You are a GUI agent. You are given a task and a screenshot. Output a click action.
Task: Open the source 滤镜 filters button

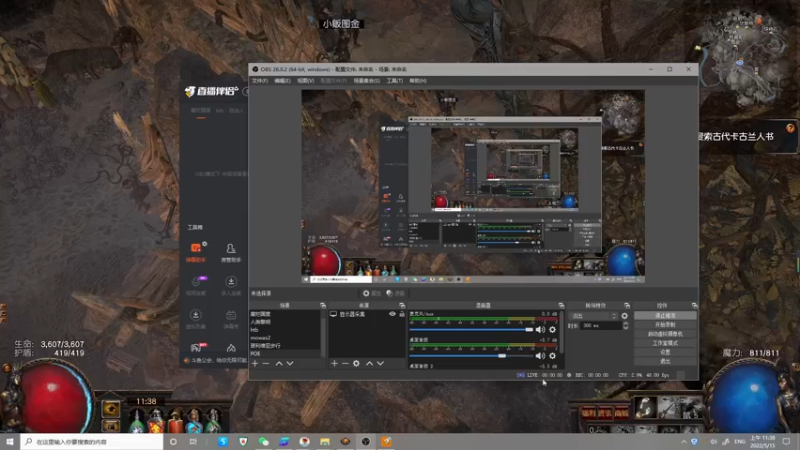(x=395, y=293)
